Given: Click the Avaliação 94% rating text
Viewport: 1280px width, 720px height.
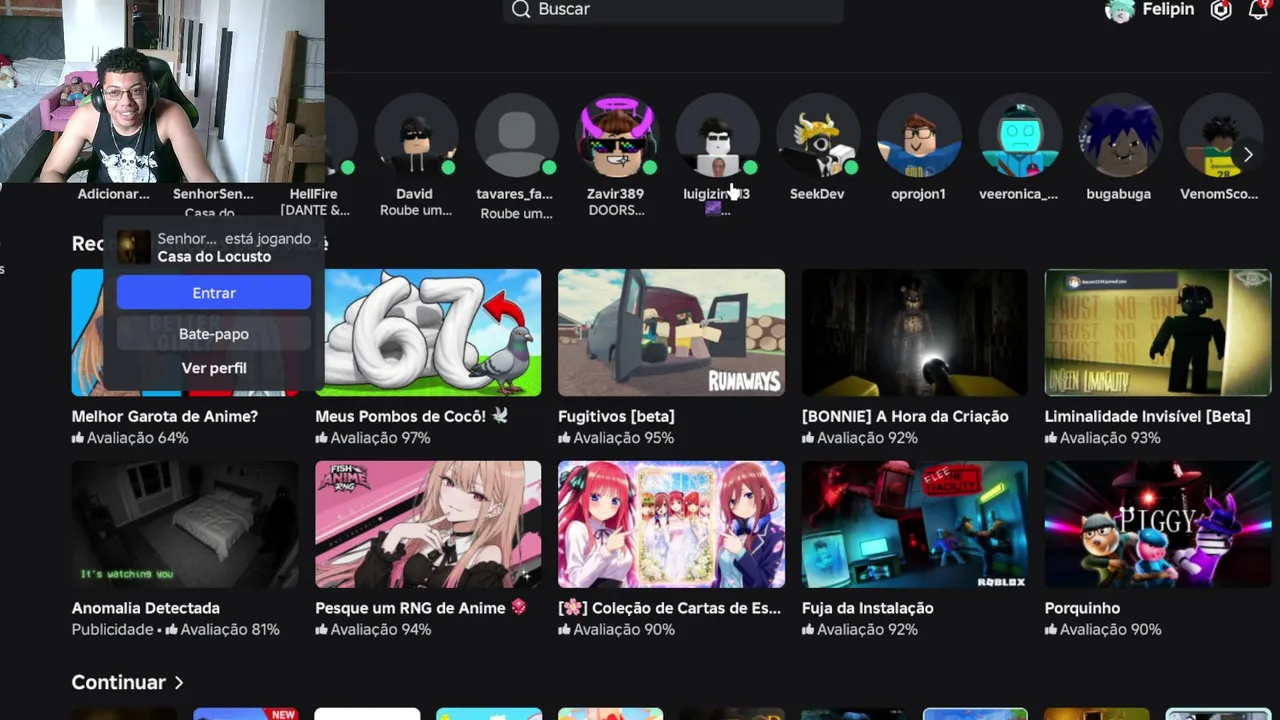Looking at the screenshot, I should (373, 630).
